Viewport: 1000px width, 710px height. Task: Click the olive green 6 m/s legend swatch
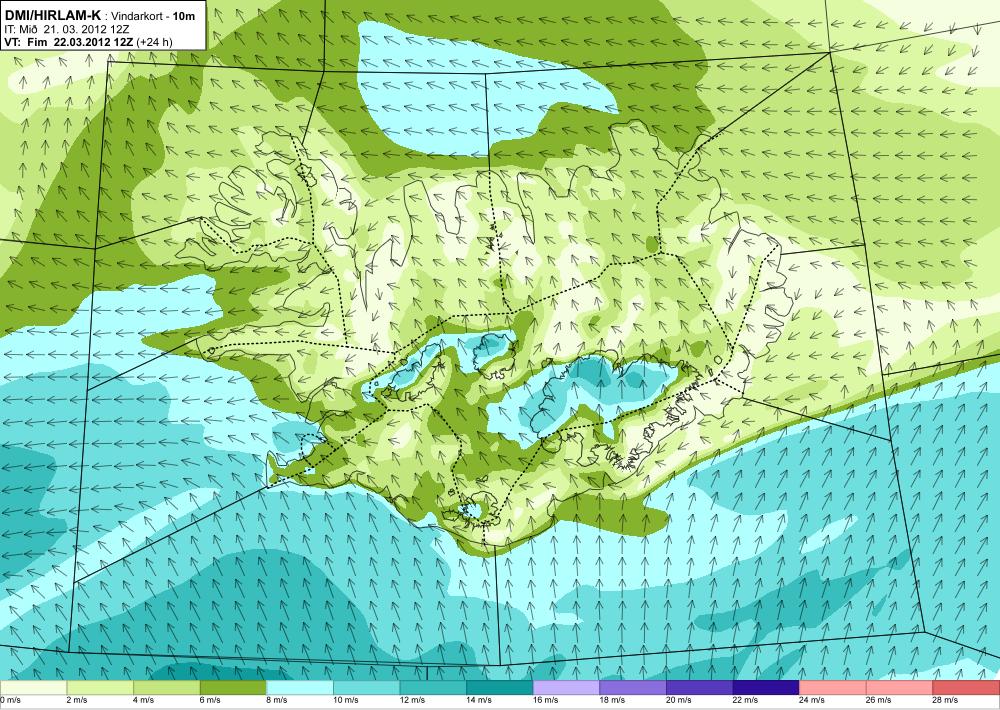point(233,688)
